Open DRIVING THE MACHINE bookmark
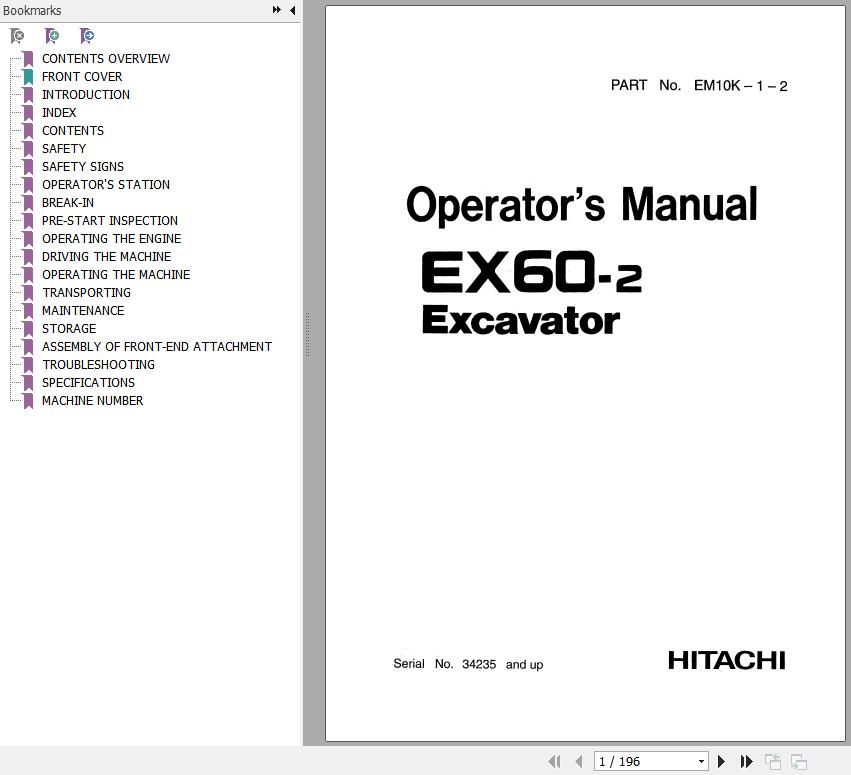 tap(106, 257)
